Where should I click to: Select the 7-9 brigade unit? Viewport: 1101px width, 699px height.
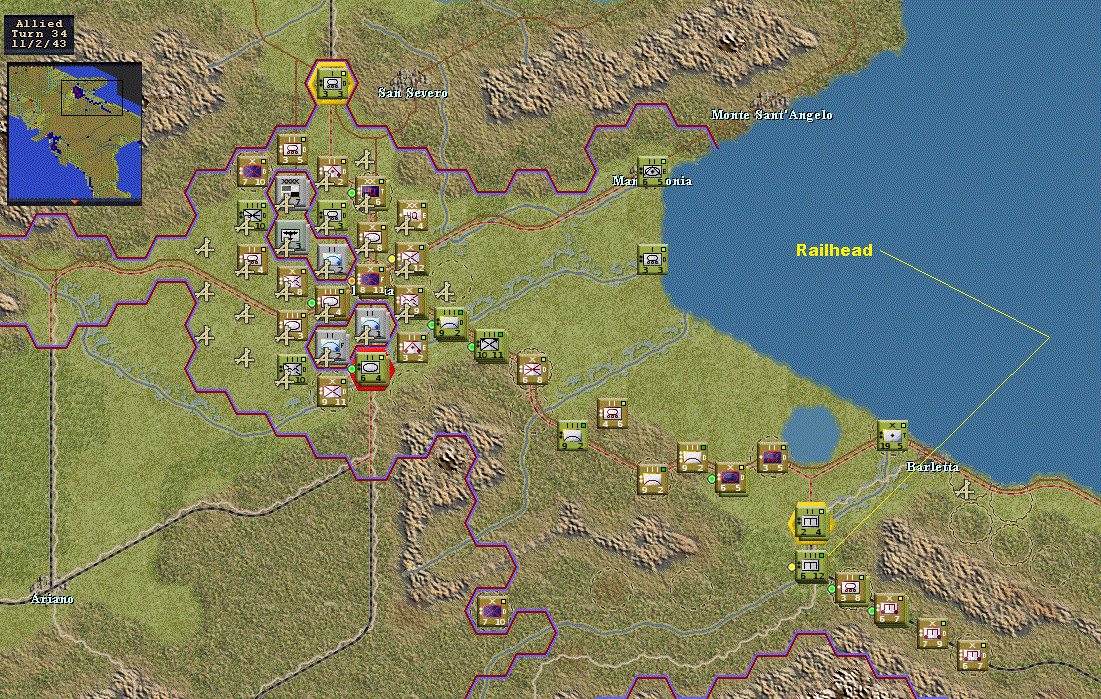point(933,633)
